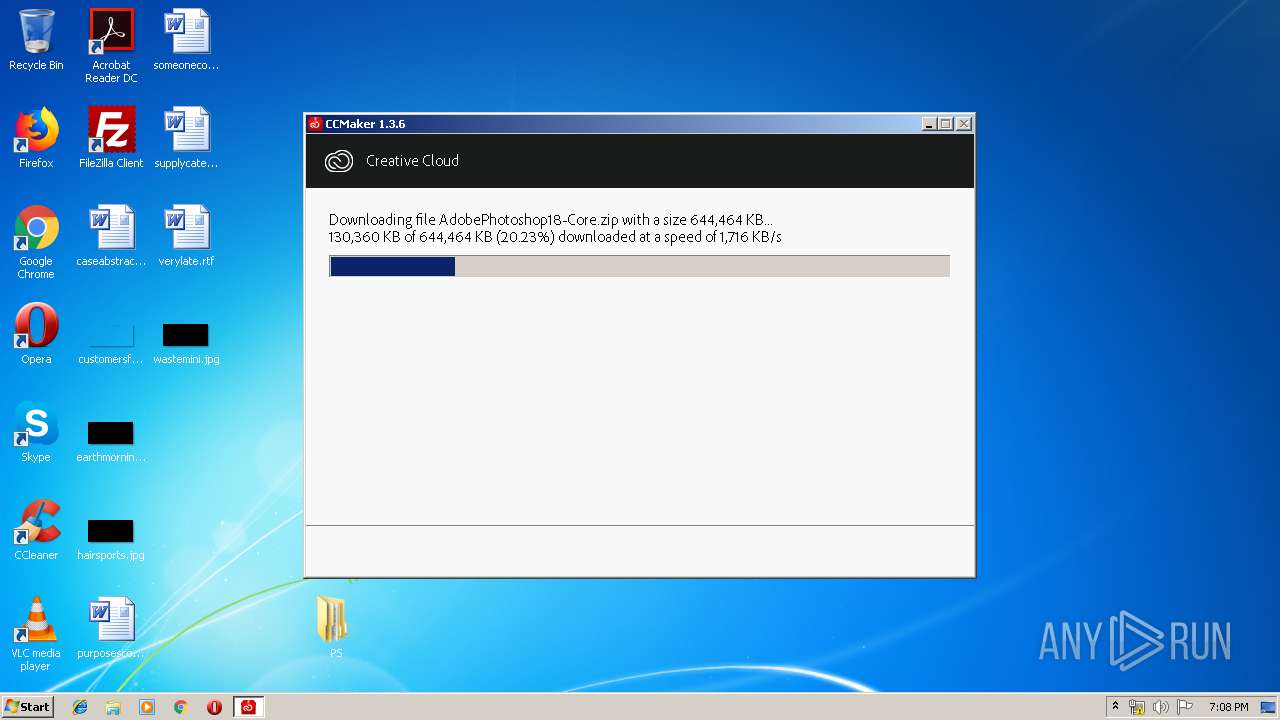Viewport: 1280px width, 720px height.
Task: Open FileZilla Client shortcut
Action: [111, 138]
